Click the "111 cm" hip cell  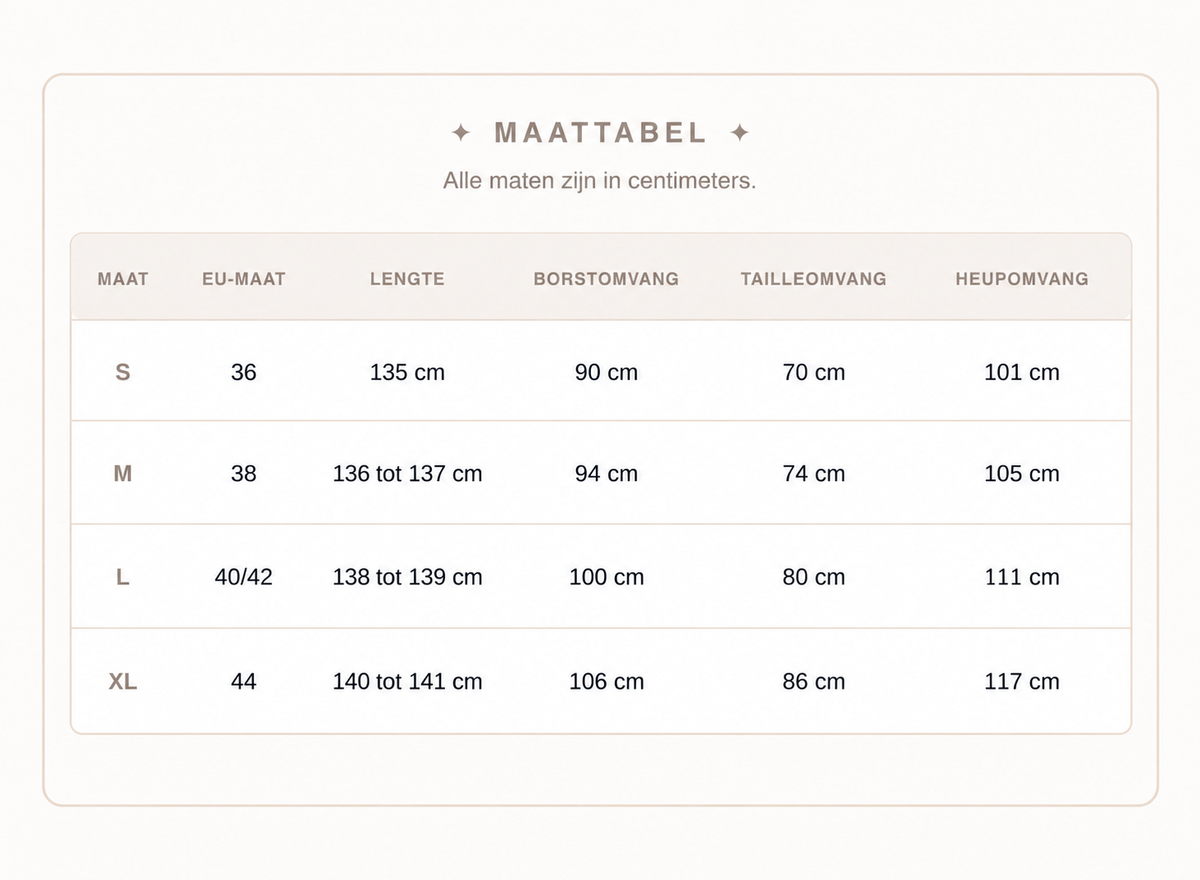pos(1022,578)
